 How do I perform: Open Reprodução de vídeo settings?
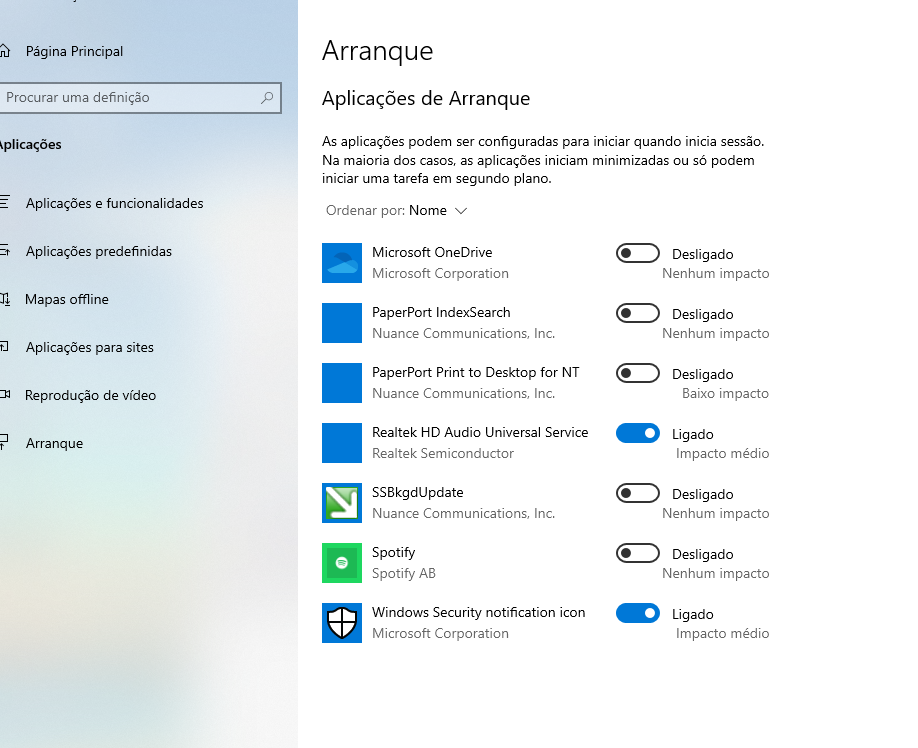90,395
